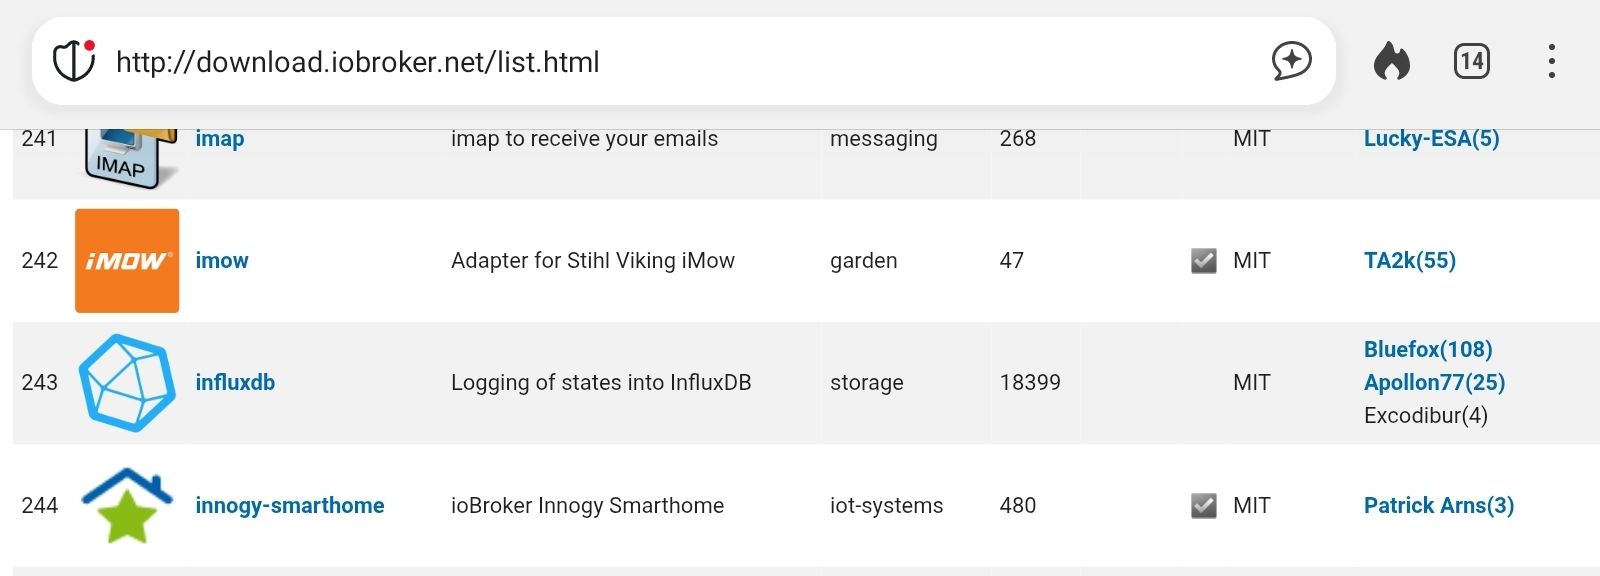Open the influxdb adapter link
The width and height of the screenshot is (1600, 576).
pyautogui.click(x=235, y=382)
